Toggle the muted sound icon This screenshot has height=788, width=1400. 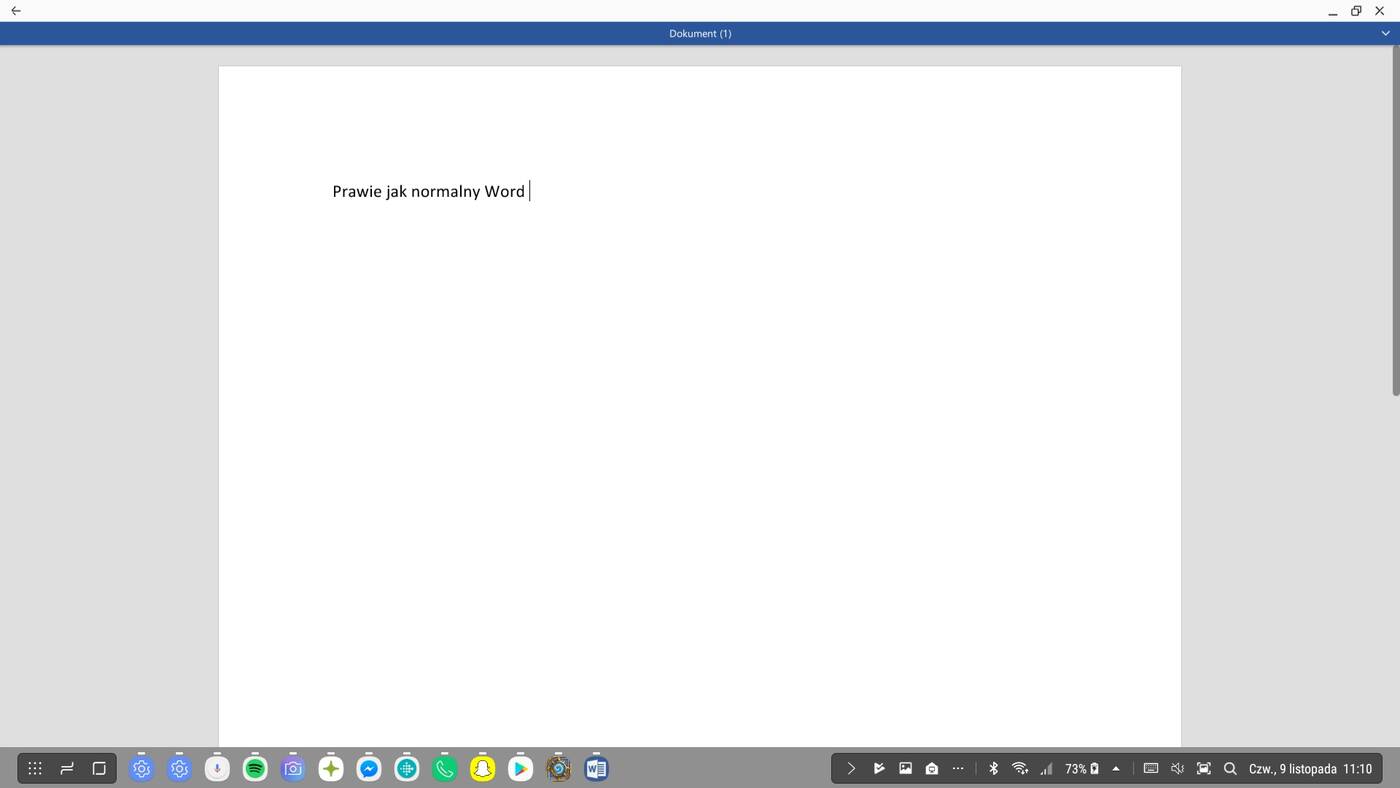(1177, 769)
